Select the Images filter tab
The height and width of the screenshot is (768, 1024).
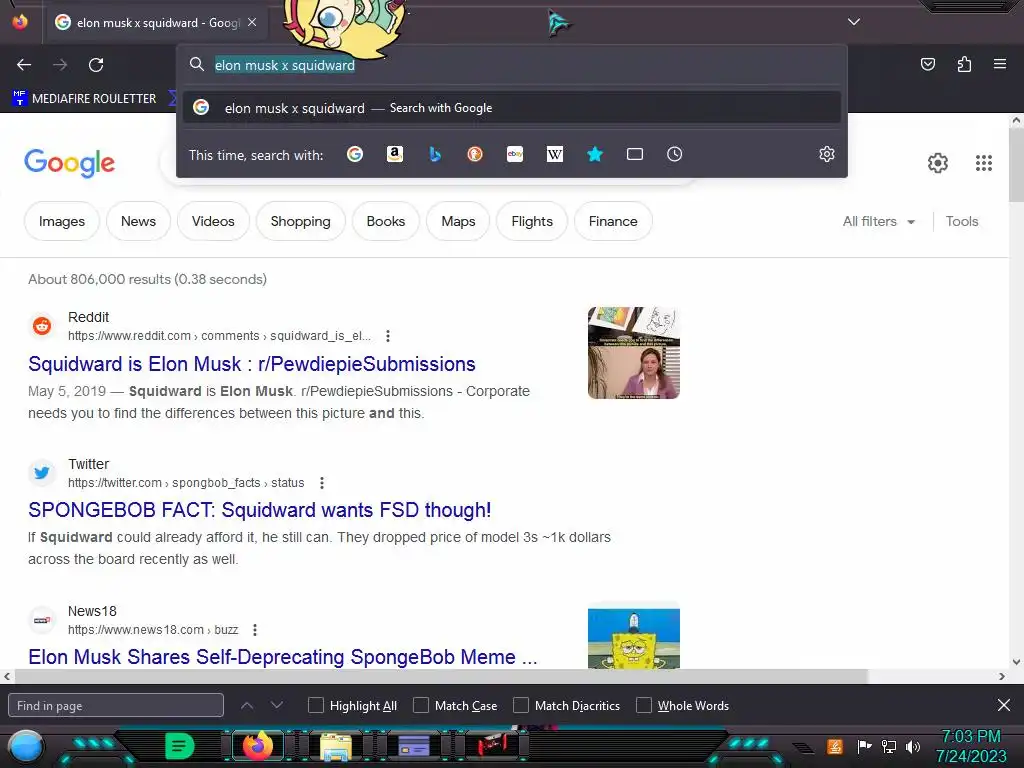point(62,221)
